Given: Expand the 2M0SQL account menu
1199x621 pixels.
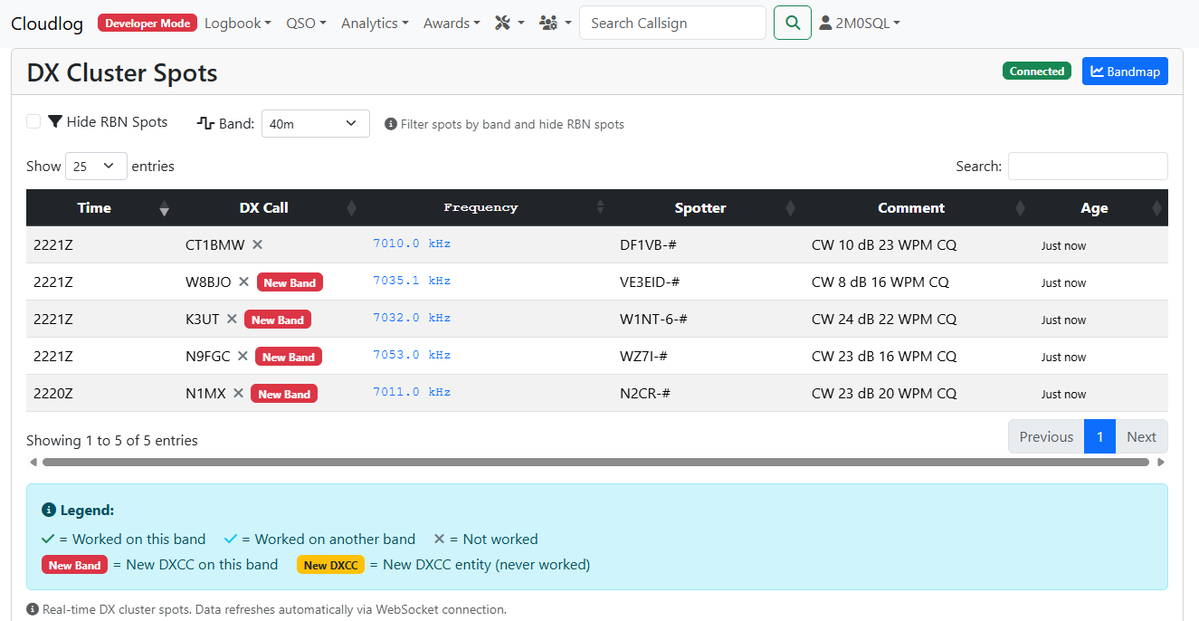Looking at the screenshot, I should pyautogui.click(x=858, y=22).
